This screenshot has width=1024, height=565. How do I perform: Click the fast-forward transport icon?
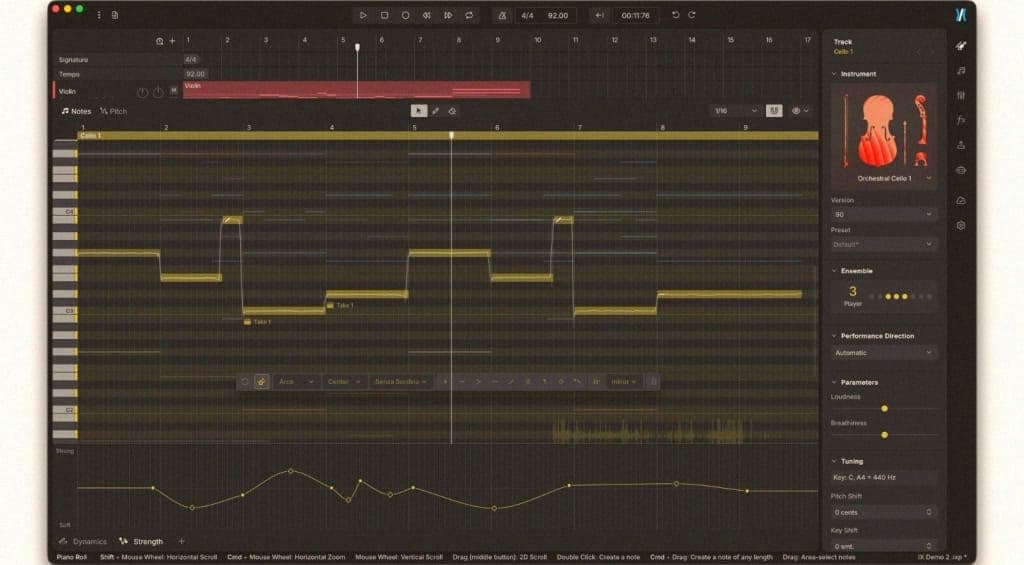(x=448, y=15)
